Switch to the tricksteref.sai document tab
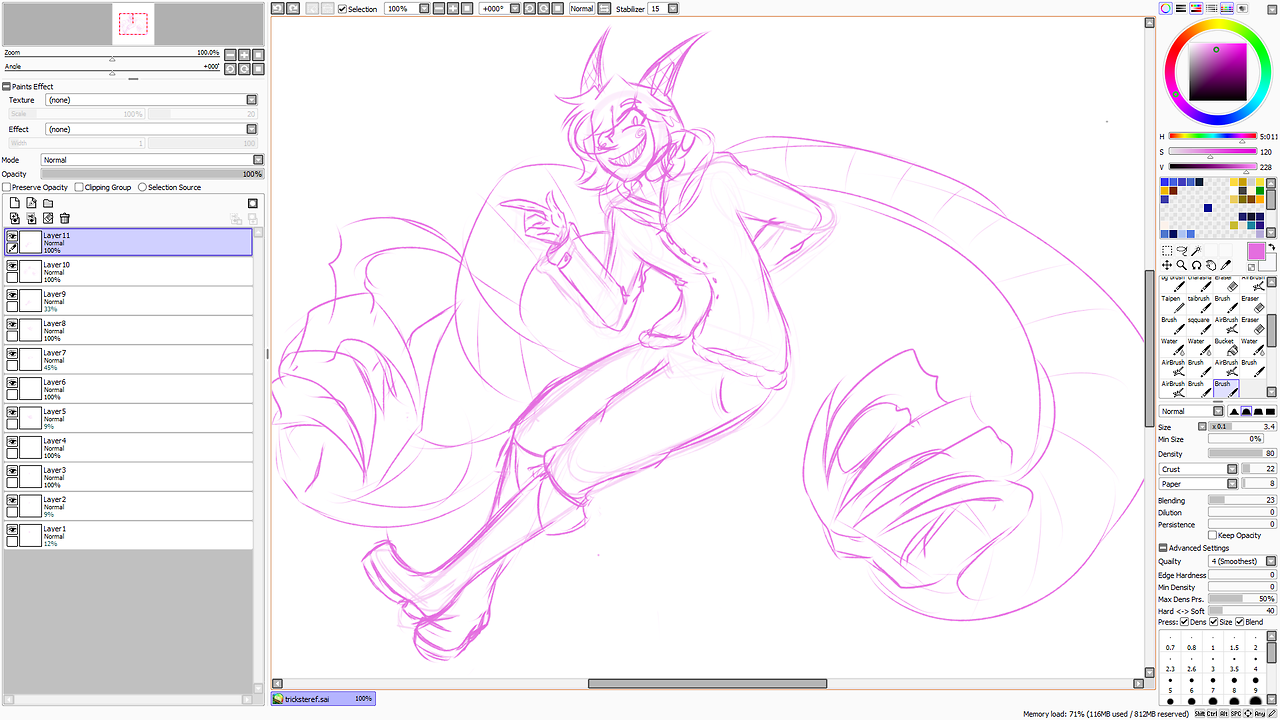 (322, 699)
